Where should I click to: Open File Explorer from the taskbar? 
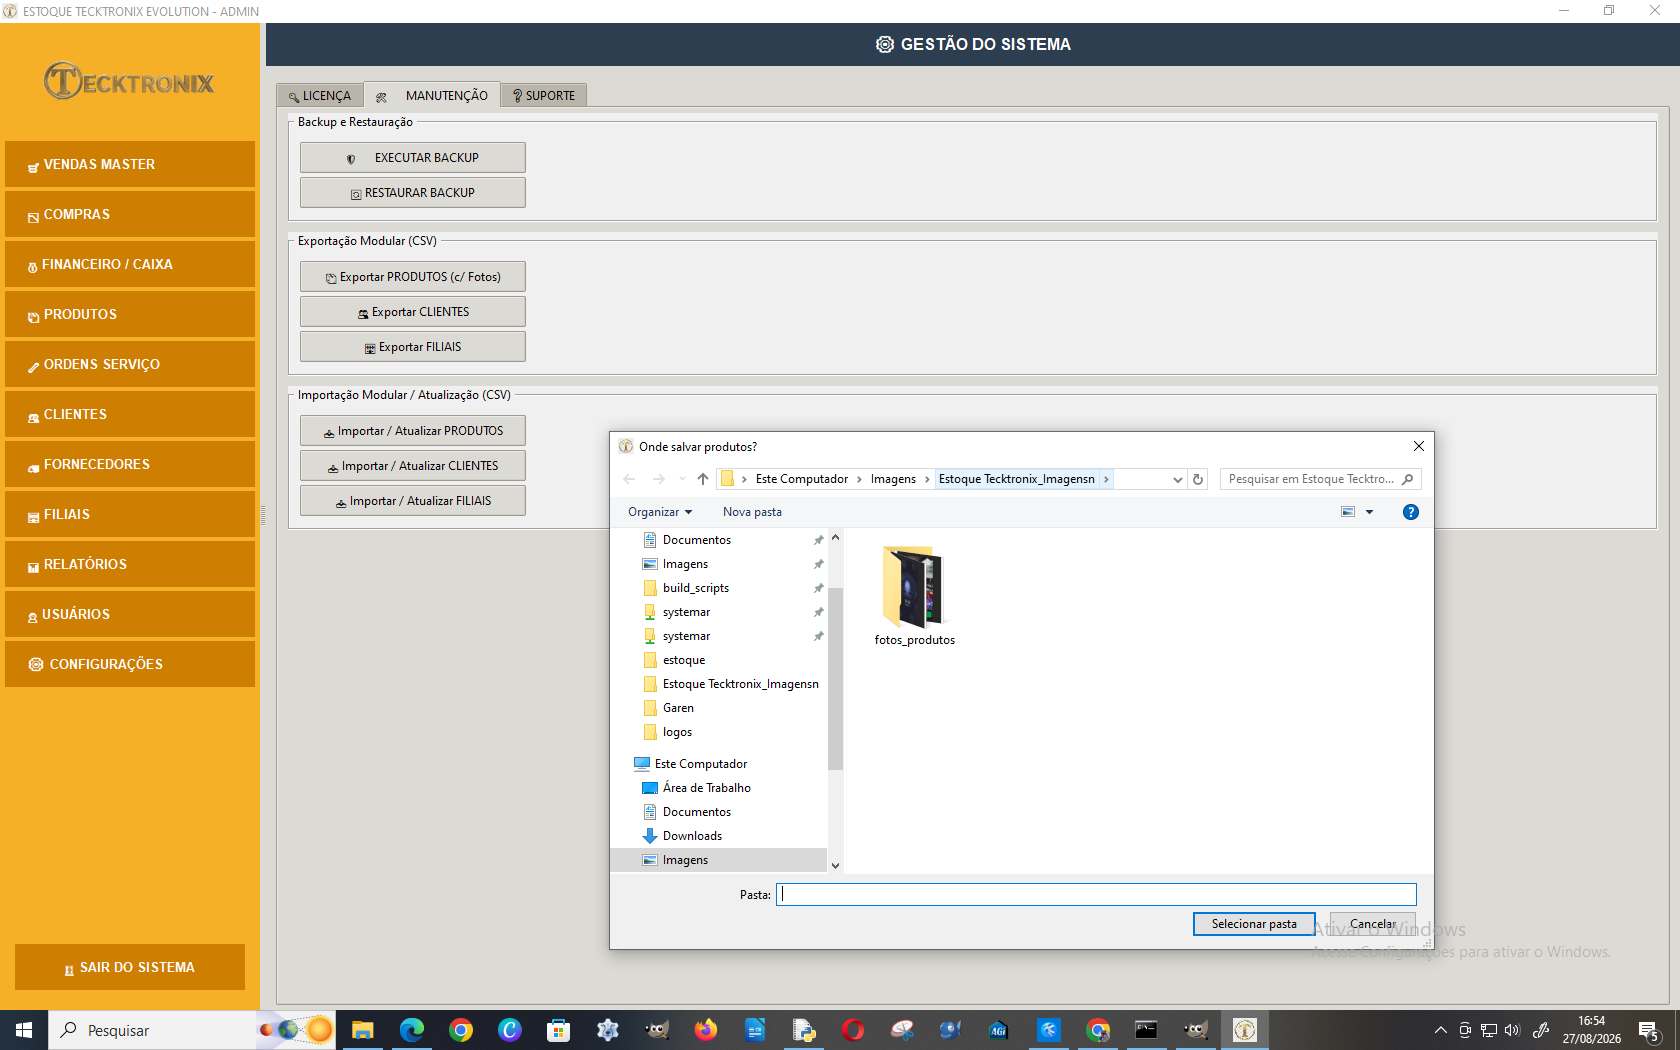pos(362,1030)
